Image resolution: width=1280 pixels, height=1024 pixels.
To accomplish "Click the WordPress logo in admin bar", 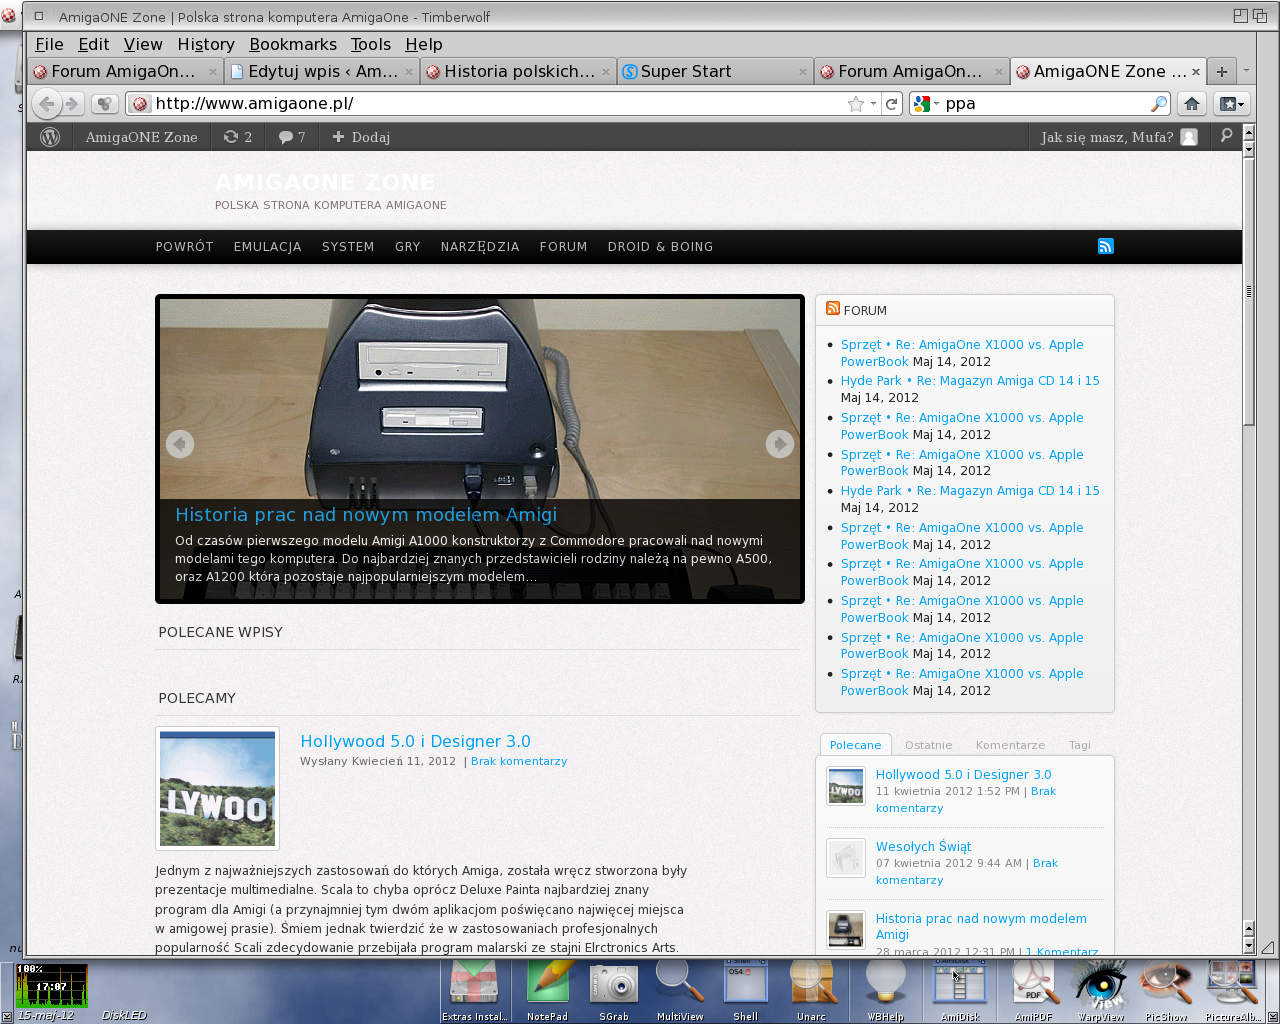I will (50, 137).
